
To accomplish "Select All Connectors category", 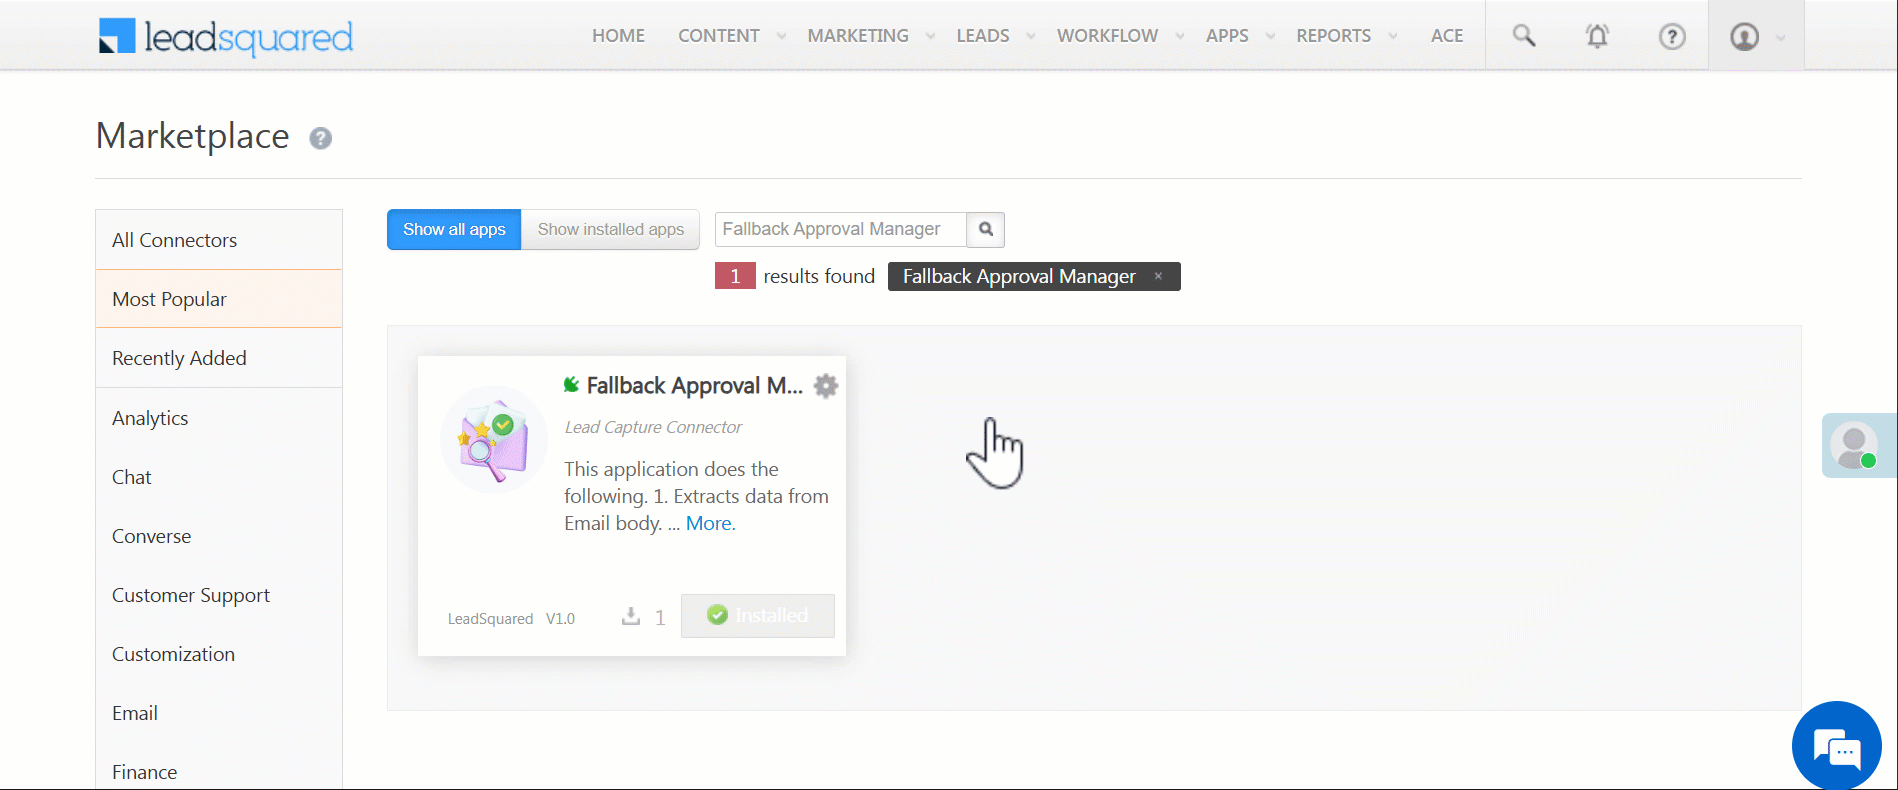I will (219, 240).
